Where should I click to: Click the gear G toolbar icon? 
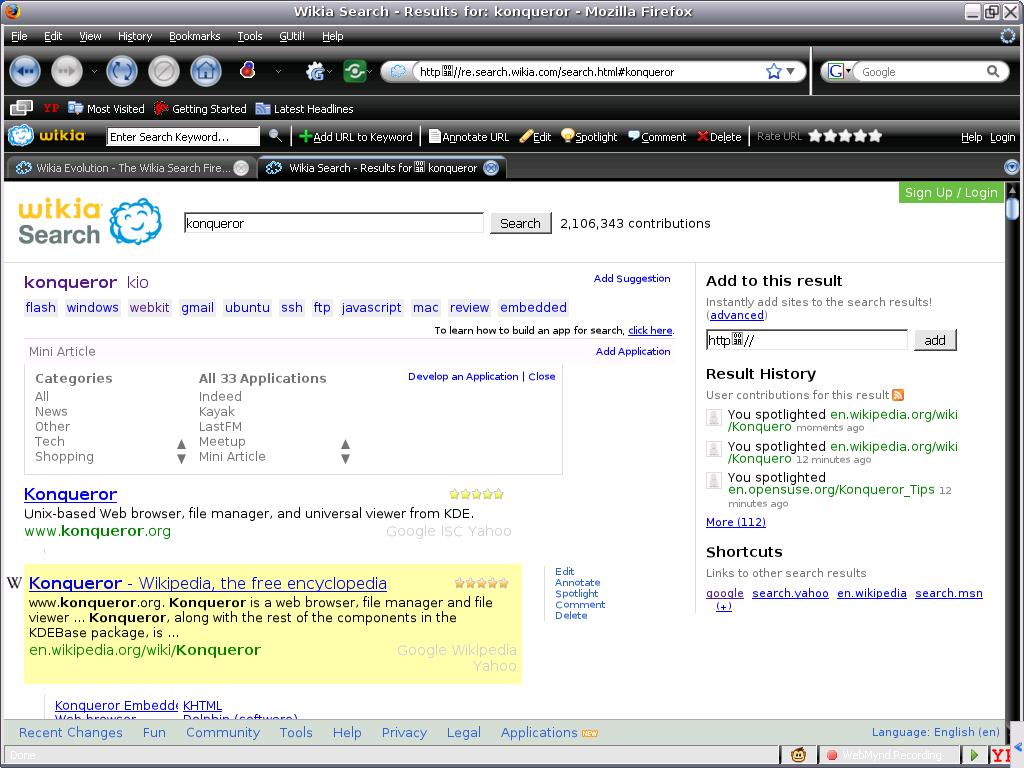click(315, 71)
